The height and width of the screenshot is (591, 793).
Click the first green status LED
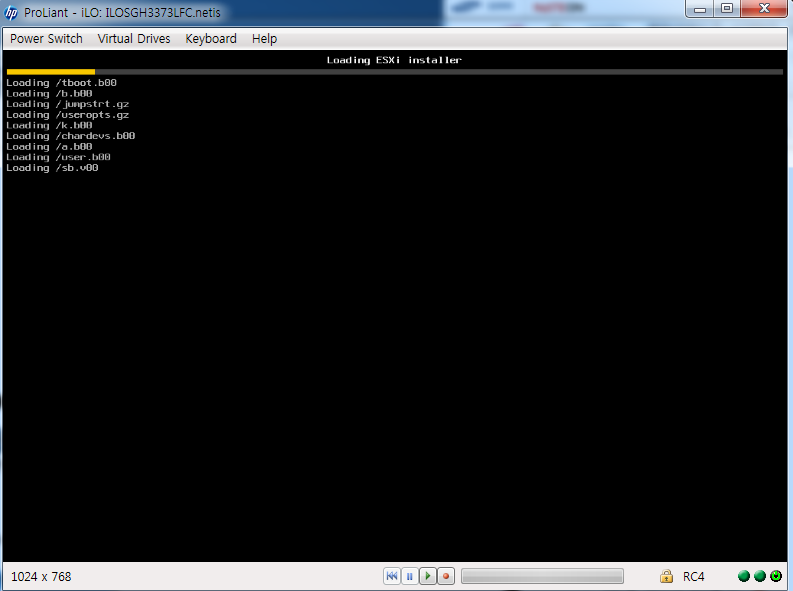[x=744, y=576]
